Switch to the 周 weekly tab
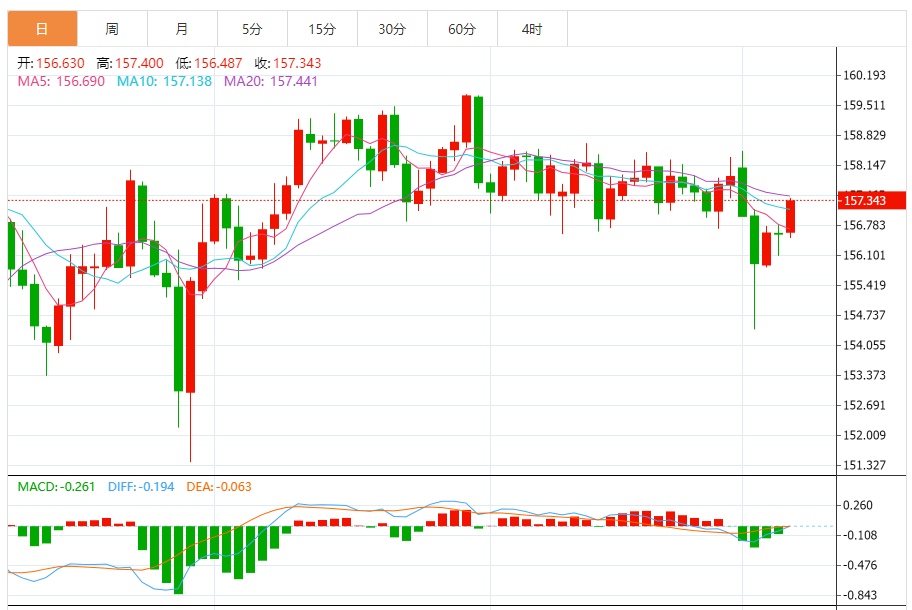912x610 pixels. click(x=112, y=28)
